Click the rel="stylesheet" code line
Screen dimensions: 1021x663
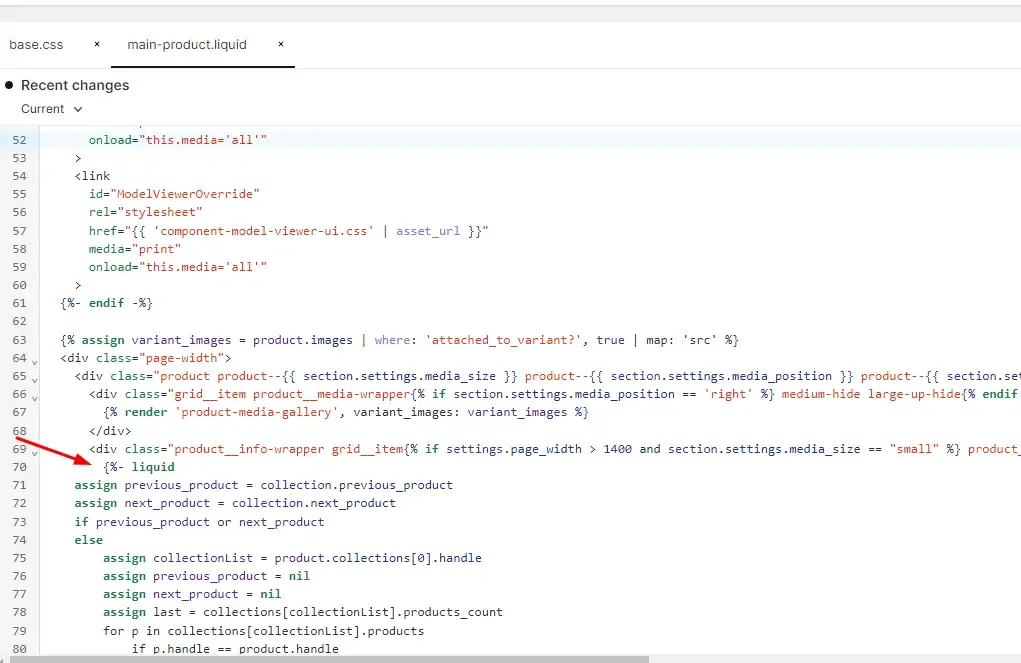click(146, 212)
